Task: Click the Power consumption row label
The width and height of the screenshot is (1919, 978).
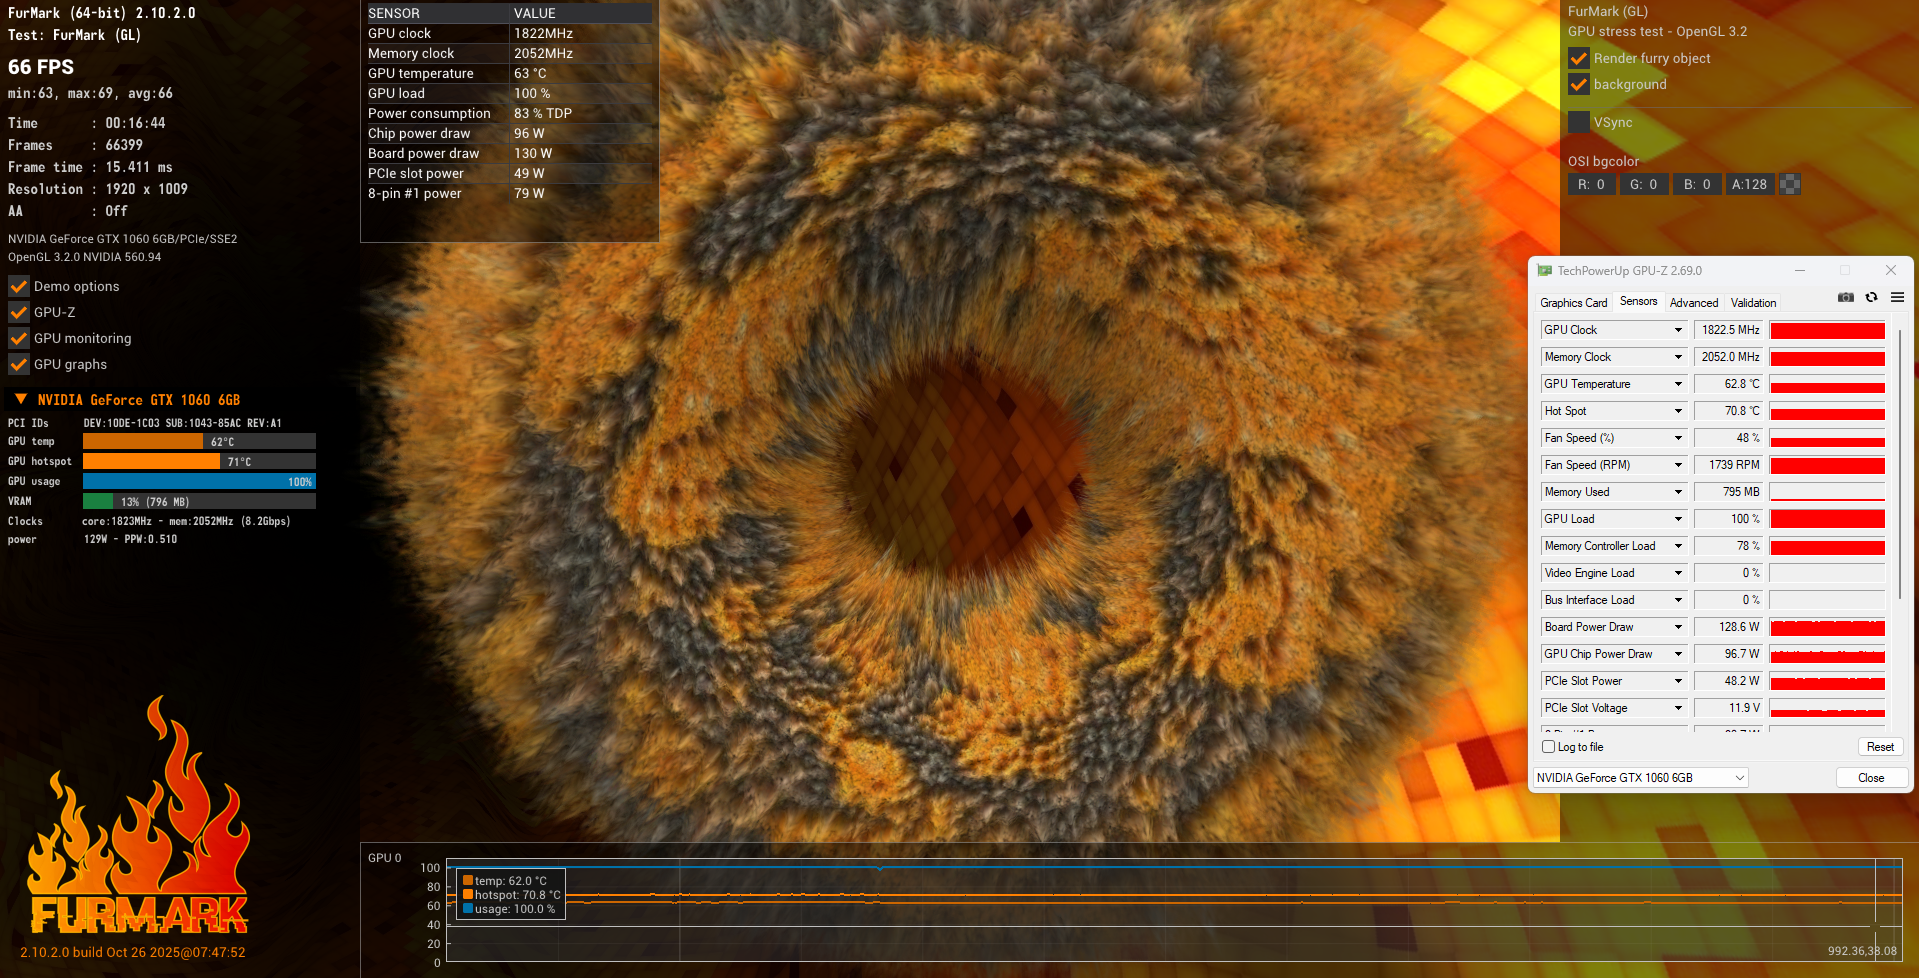Action: coord(429,113)
